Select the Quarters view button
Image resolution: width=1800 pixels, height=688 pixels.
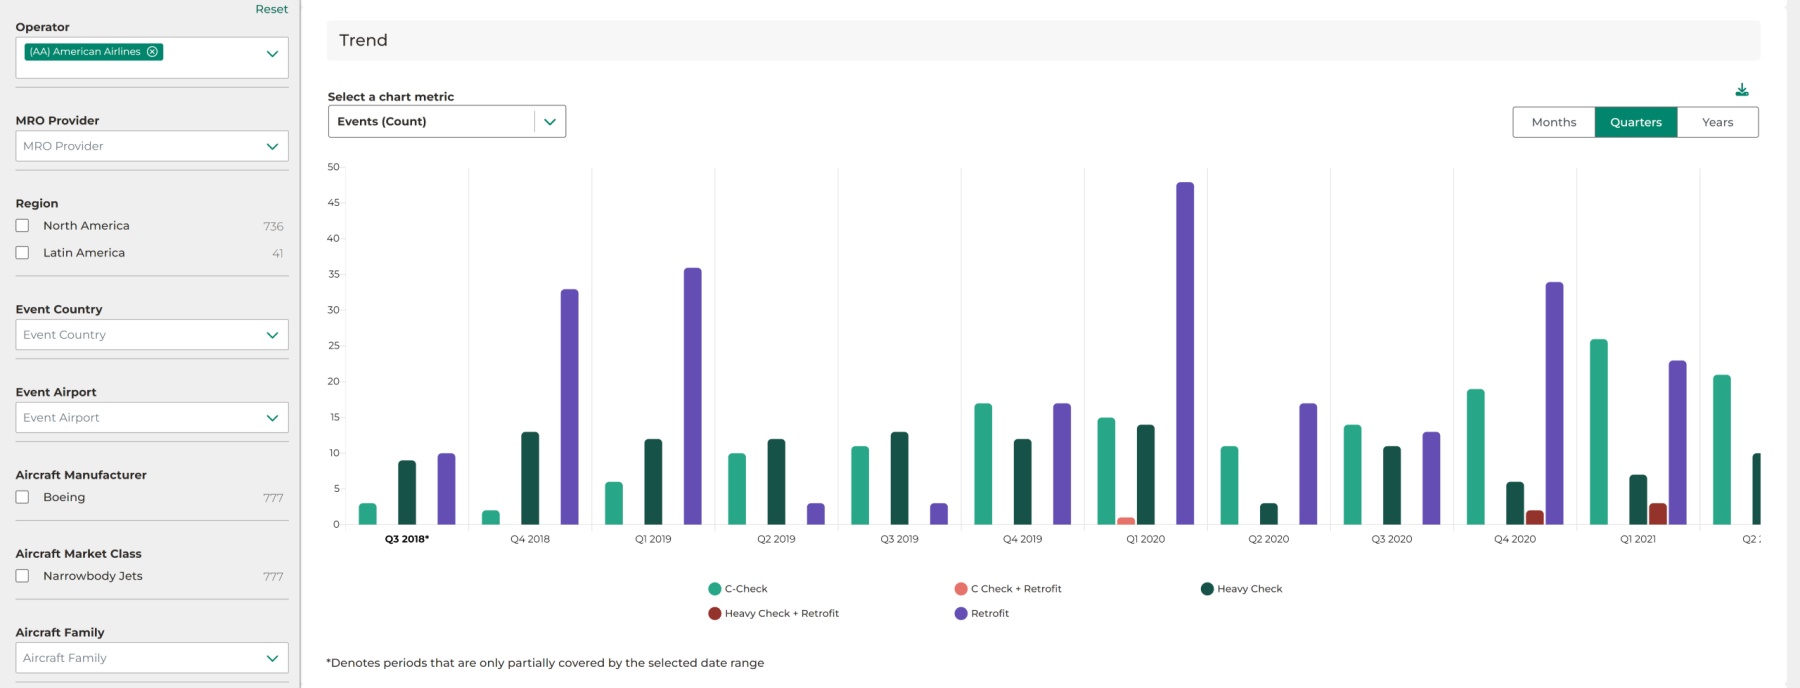[x=1635, y=122]
